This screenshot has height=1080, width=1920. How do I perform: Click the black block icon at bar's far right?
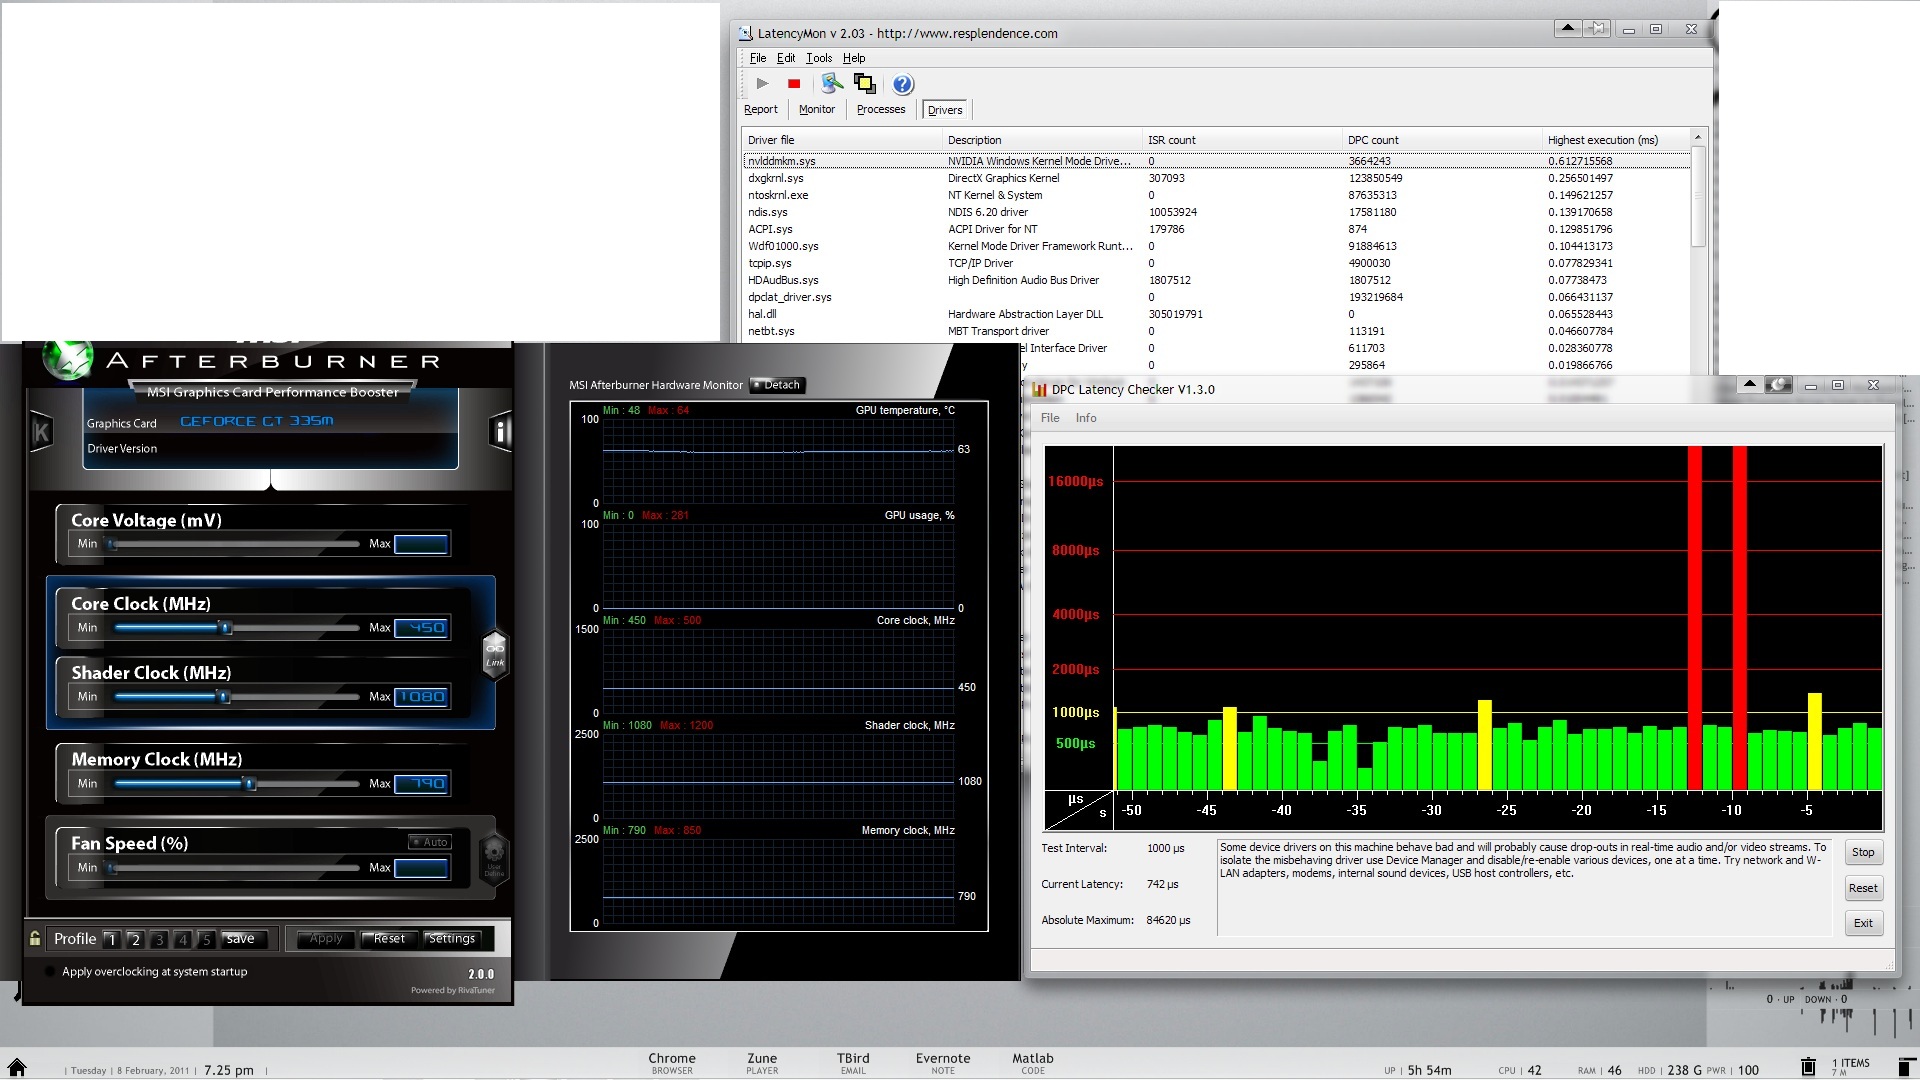click(x=1906, y=1067)
